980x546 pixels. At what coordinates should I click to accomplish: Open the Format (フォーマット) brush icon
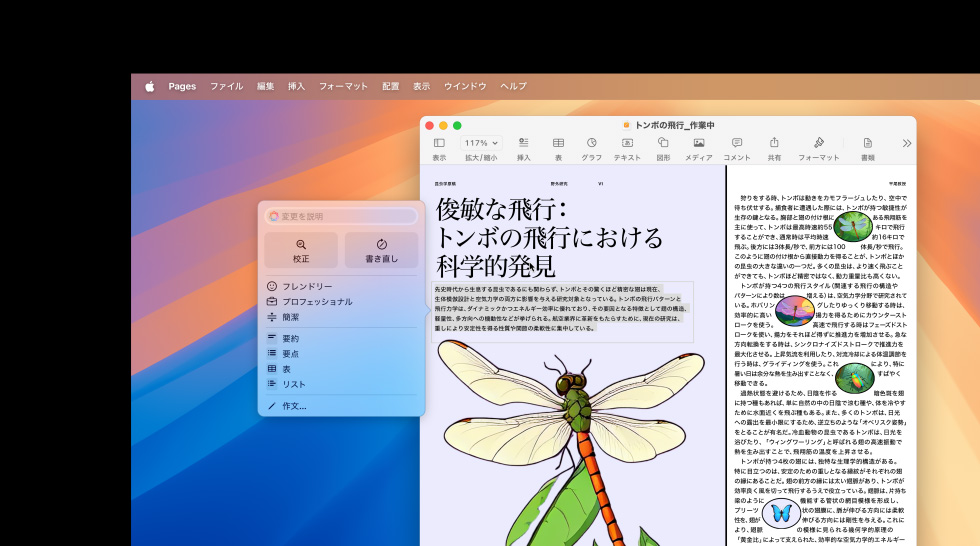[x=818, y=144]
